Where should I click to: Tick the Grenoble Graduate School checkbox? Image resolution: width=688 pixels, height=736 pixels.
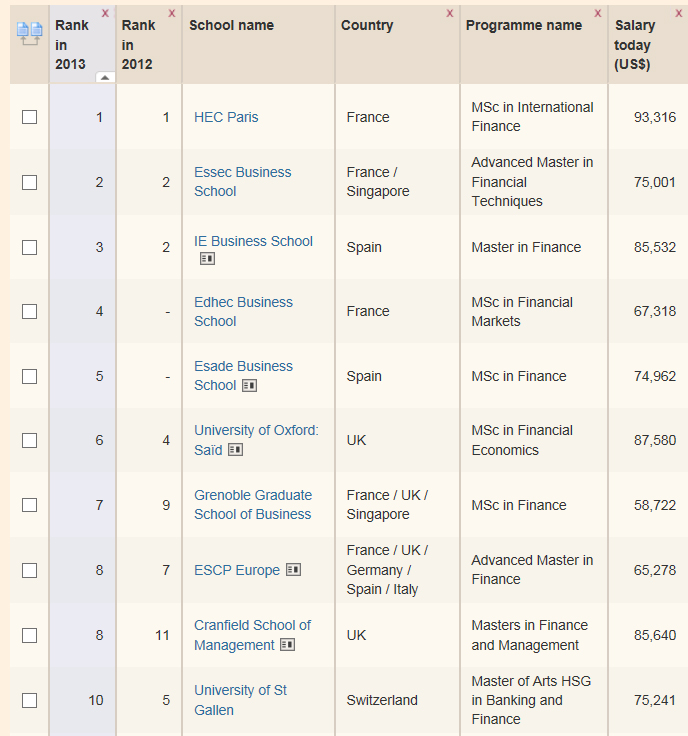point(30,505)
